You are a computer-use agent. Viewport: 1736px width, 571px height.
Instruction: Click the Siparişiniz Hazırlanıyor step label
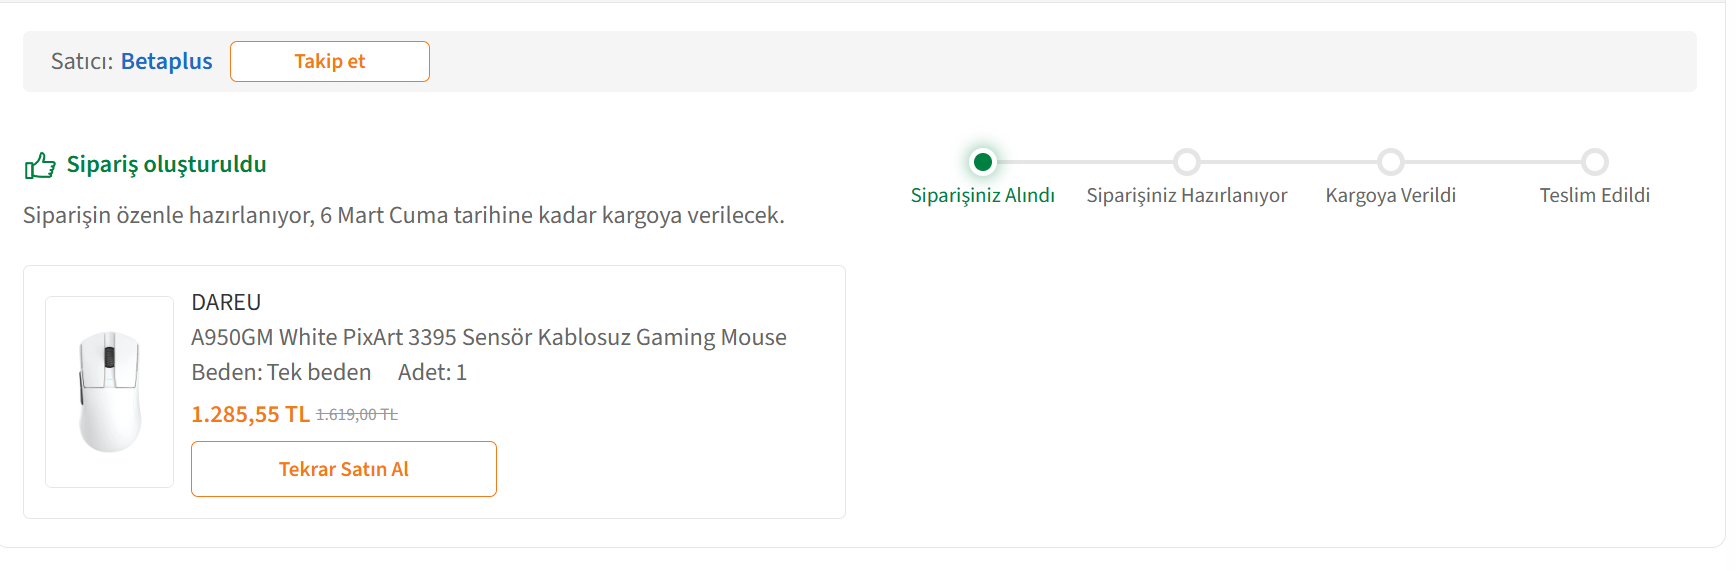1186,196
